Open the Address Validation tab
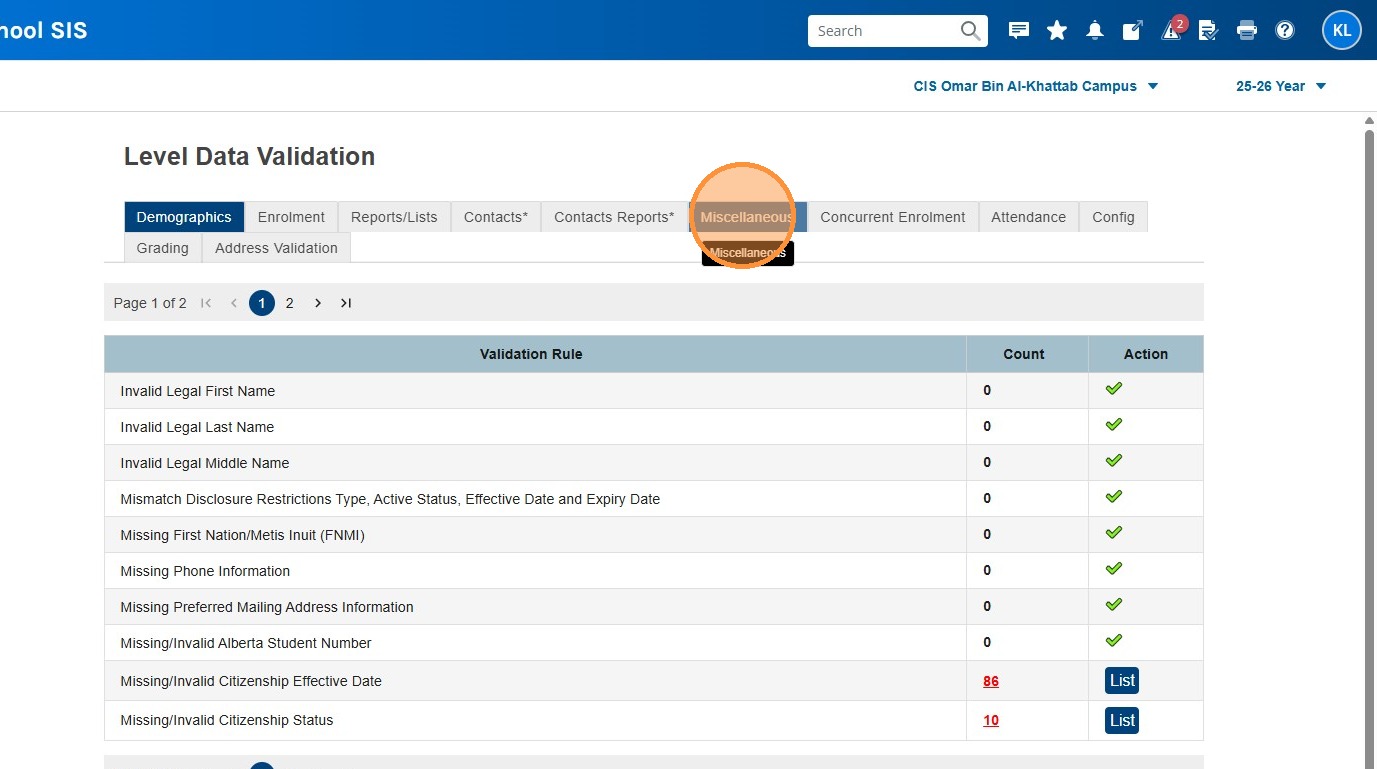1377x769 pixels. (x=276, y=248)
